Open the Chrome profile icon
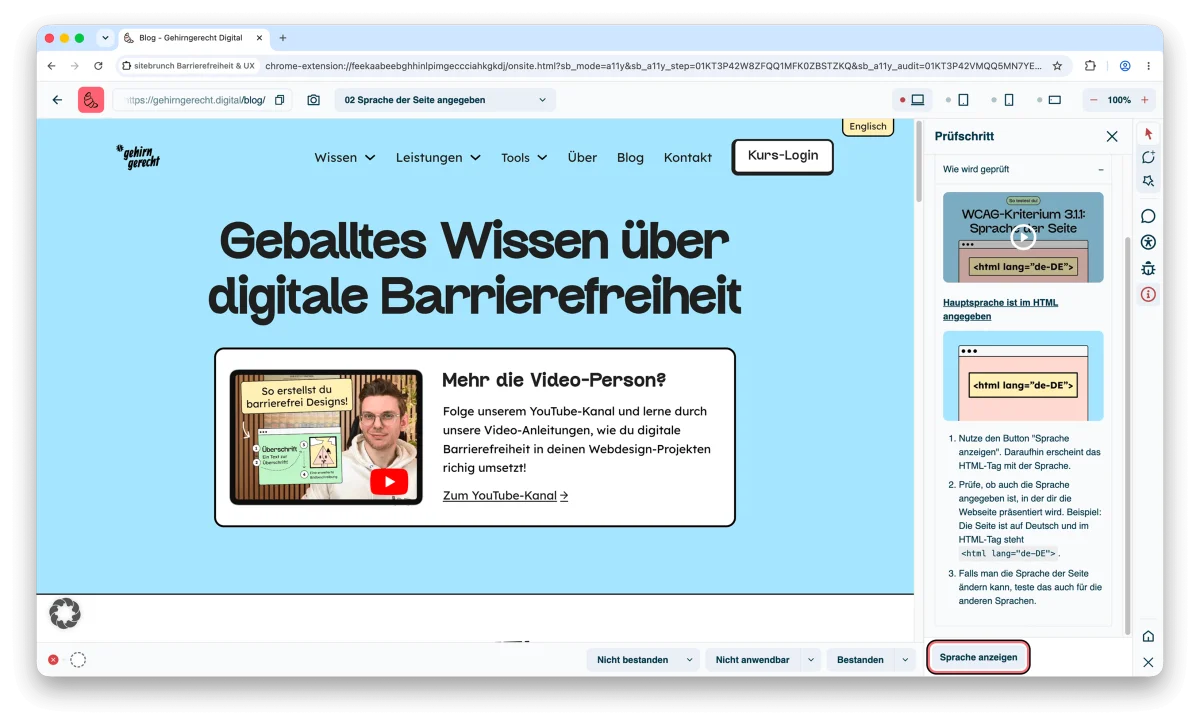This screenshot has width=1200, height=725. (1125, 66)
